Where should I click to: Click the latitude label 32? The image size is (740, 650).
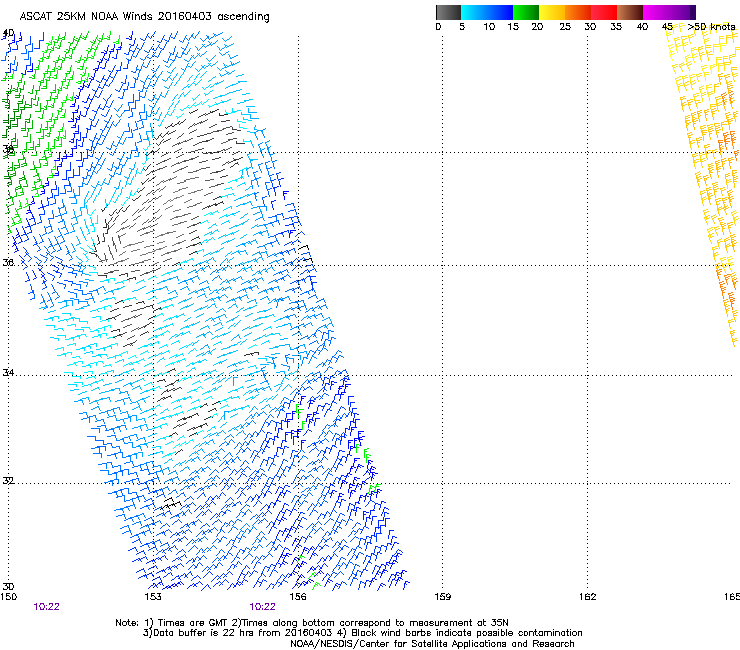tap(8, 481)
